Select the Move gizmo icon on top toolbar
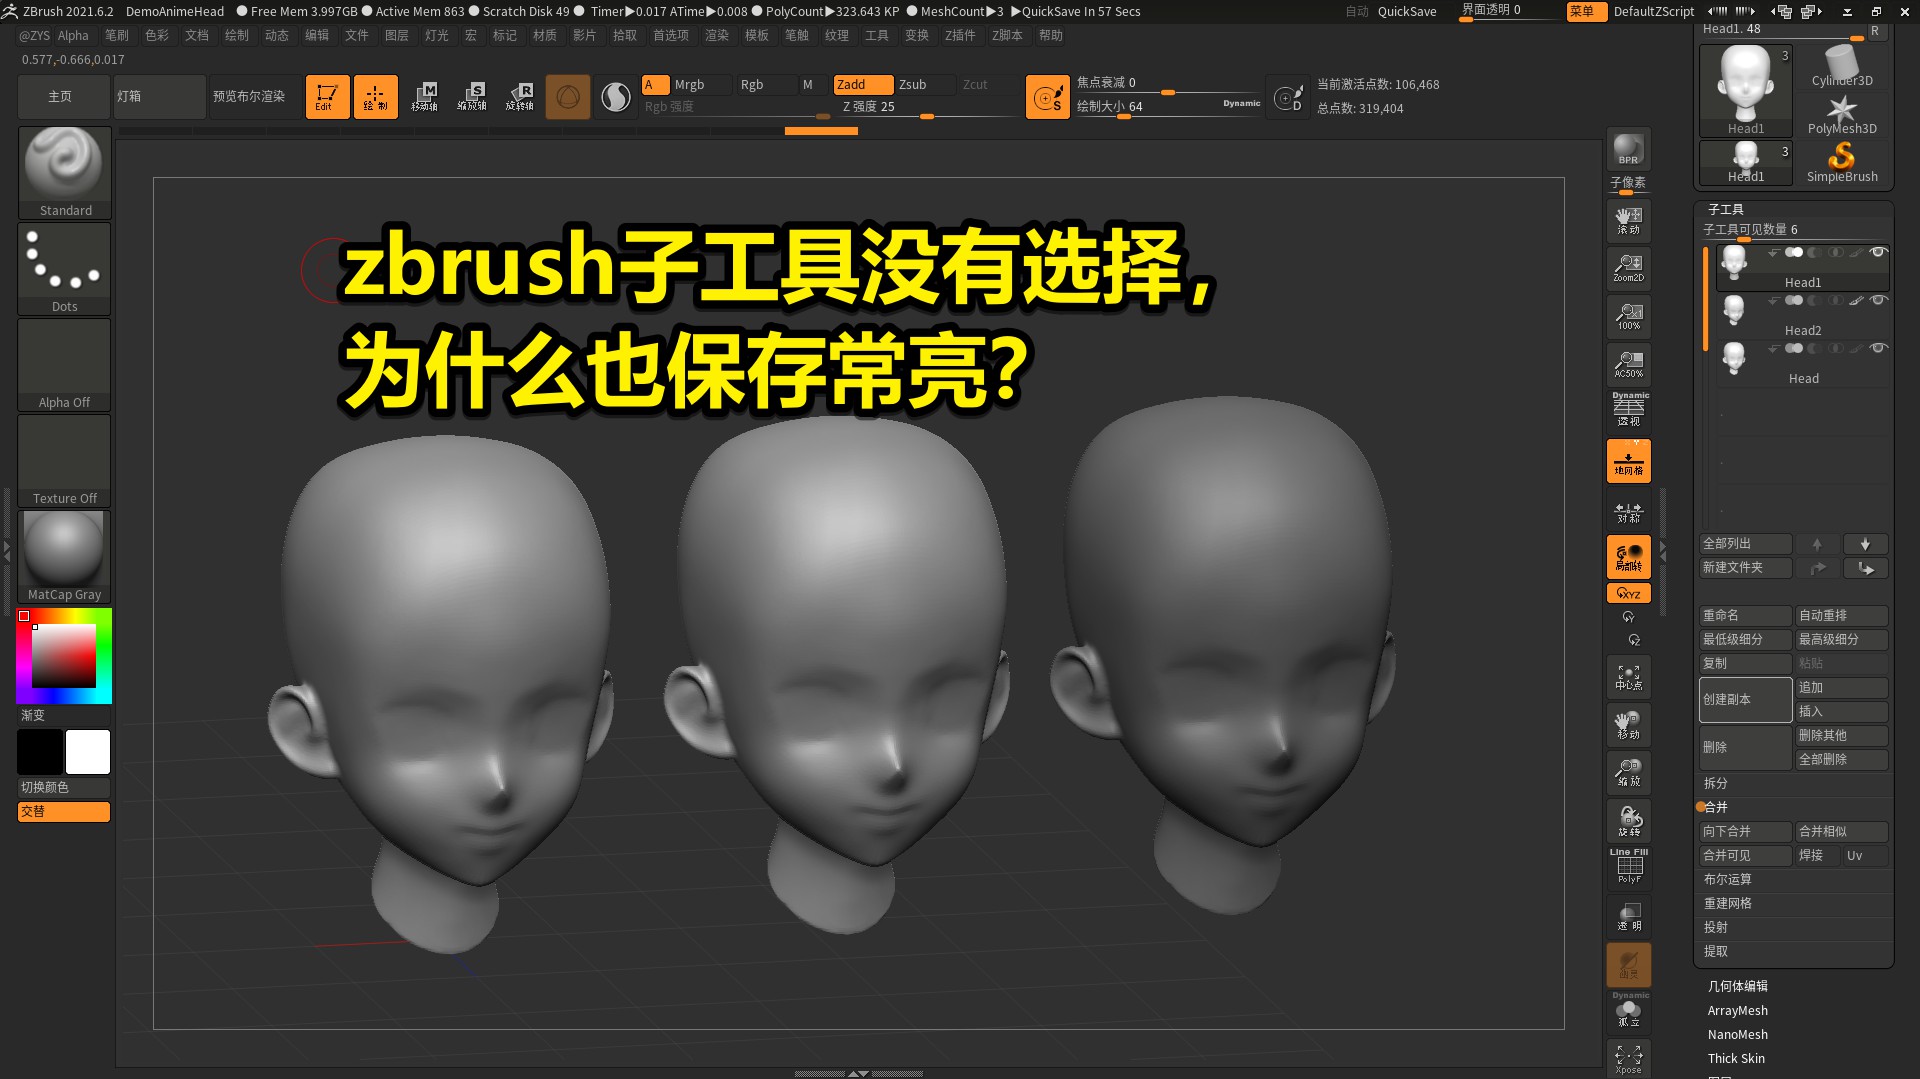The image size is (1920, 1079). (x=427, y=96)
